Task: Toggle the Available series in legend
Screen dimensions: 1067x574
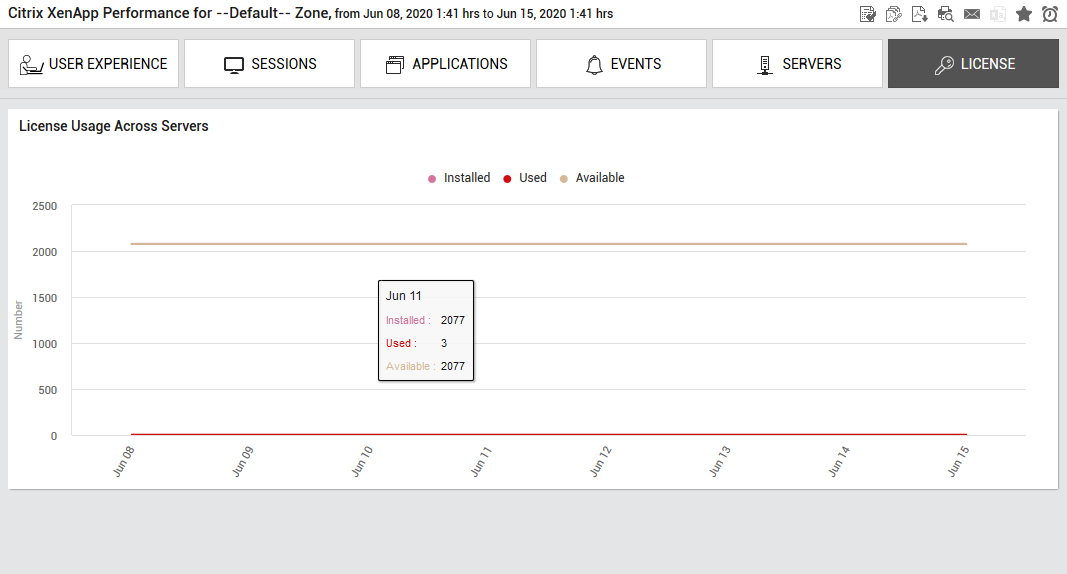Action: (x=592, y=178)
